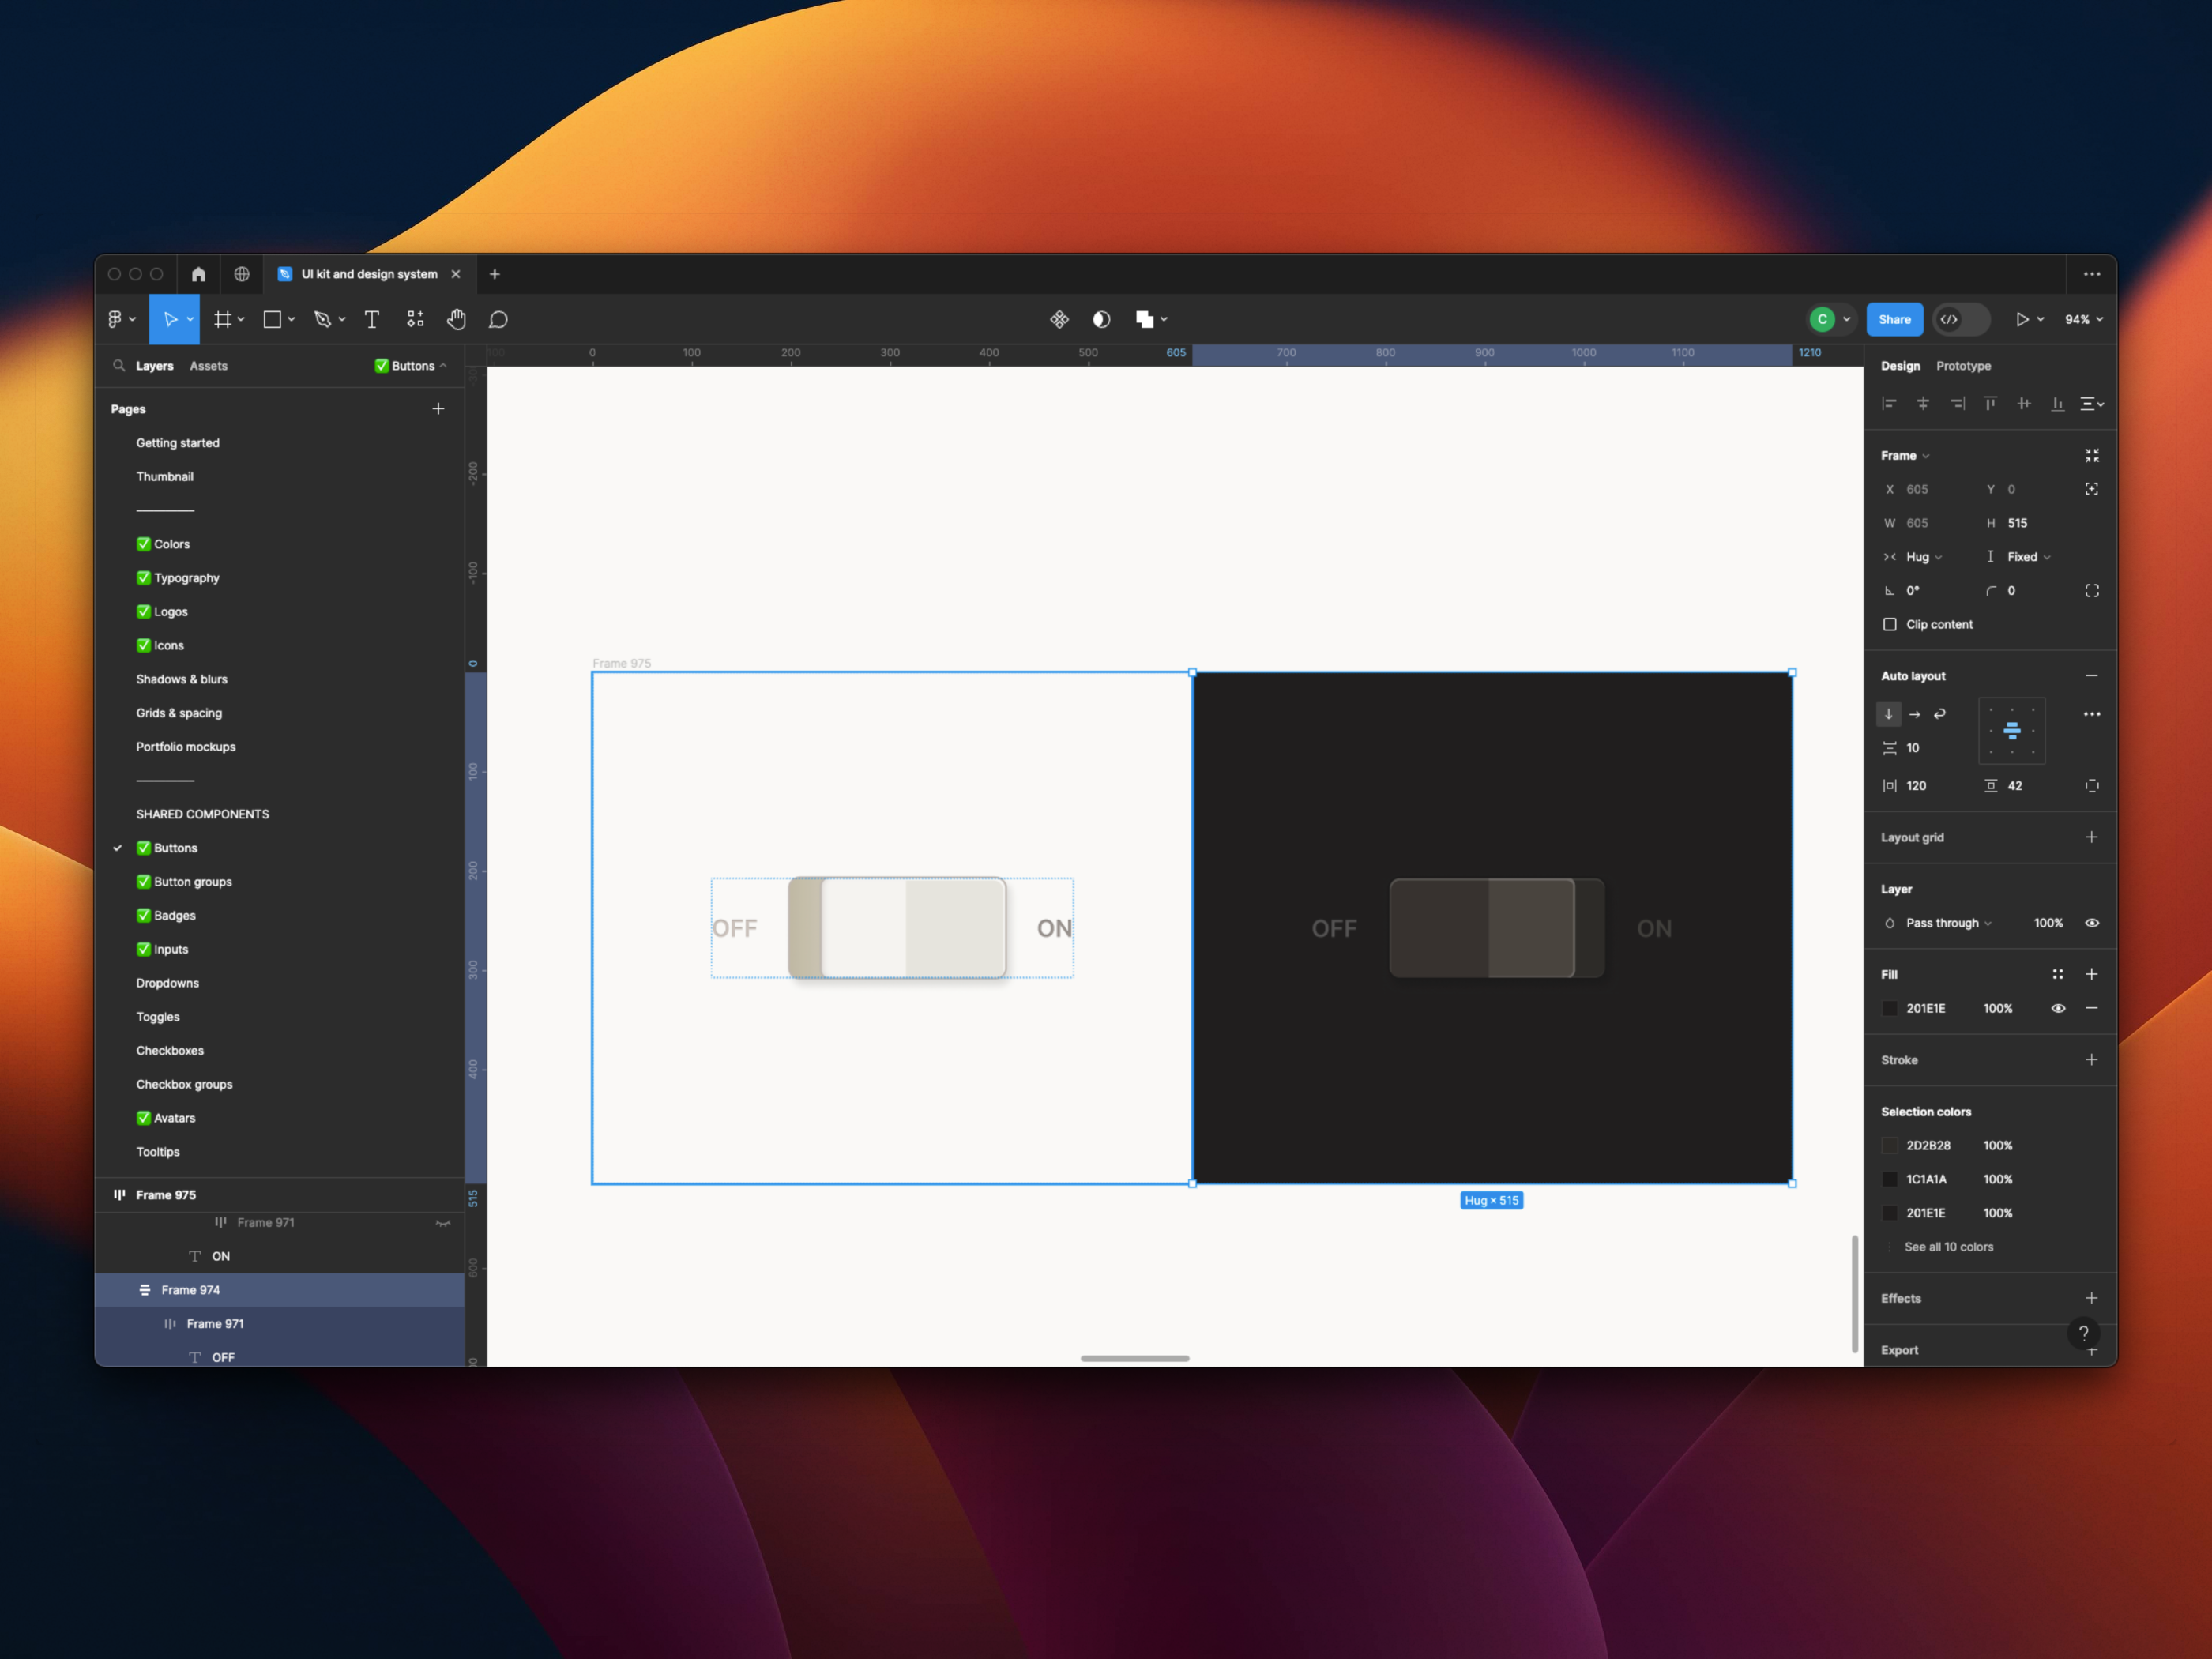Set auto layout horizontal direction

point(1915,714)
